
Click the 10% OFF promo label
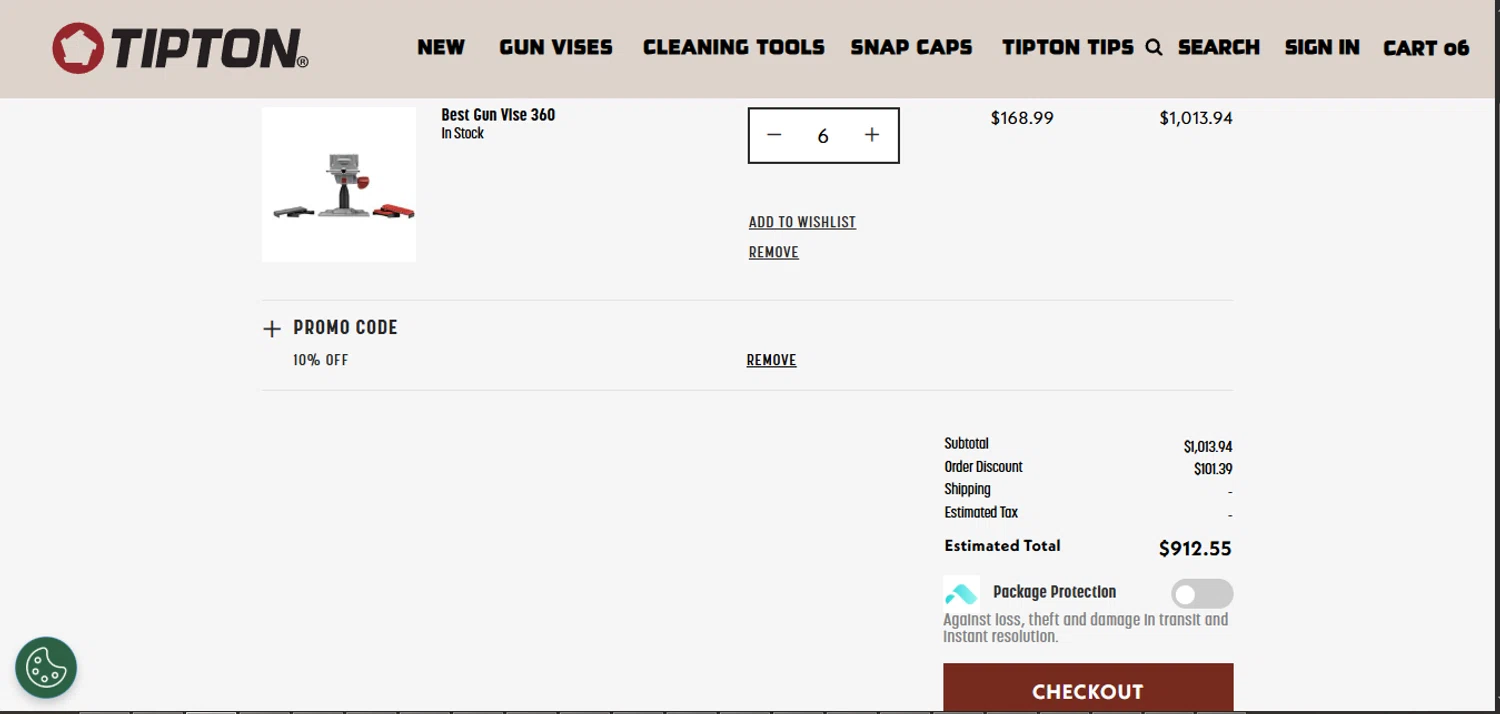point(321,360)
